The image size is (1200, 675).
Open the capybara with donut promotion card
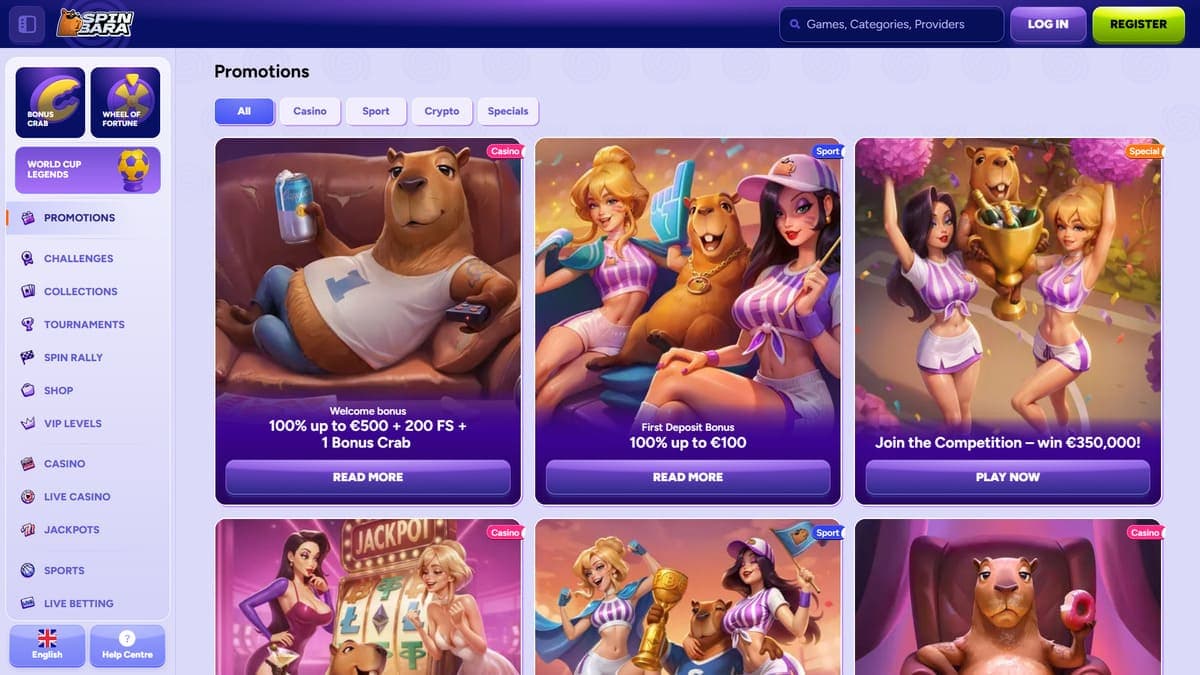click(1008, 597)
